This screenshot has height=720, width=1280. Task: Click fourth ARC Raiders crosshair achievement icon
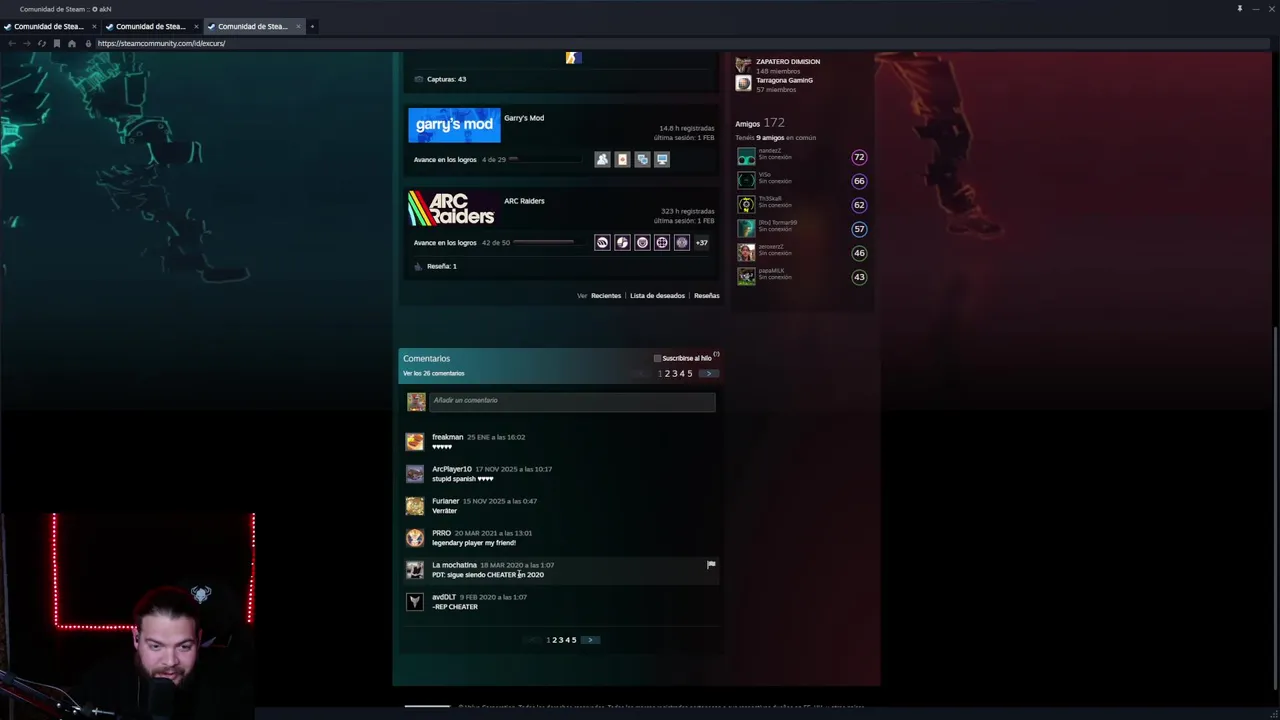point(662,242)
